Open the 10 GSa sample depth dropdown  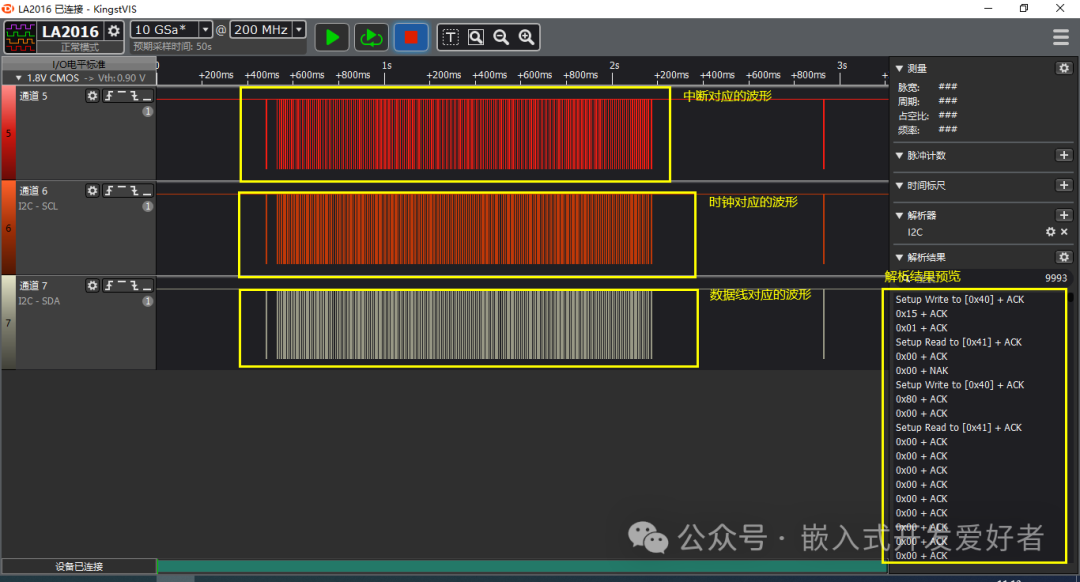(206, 30)
